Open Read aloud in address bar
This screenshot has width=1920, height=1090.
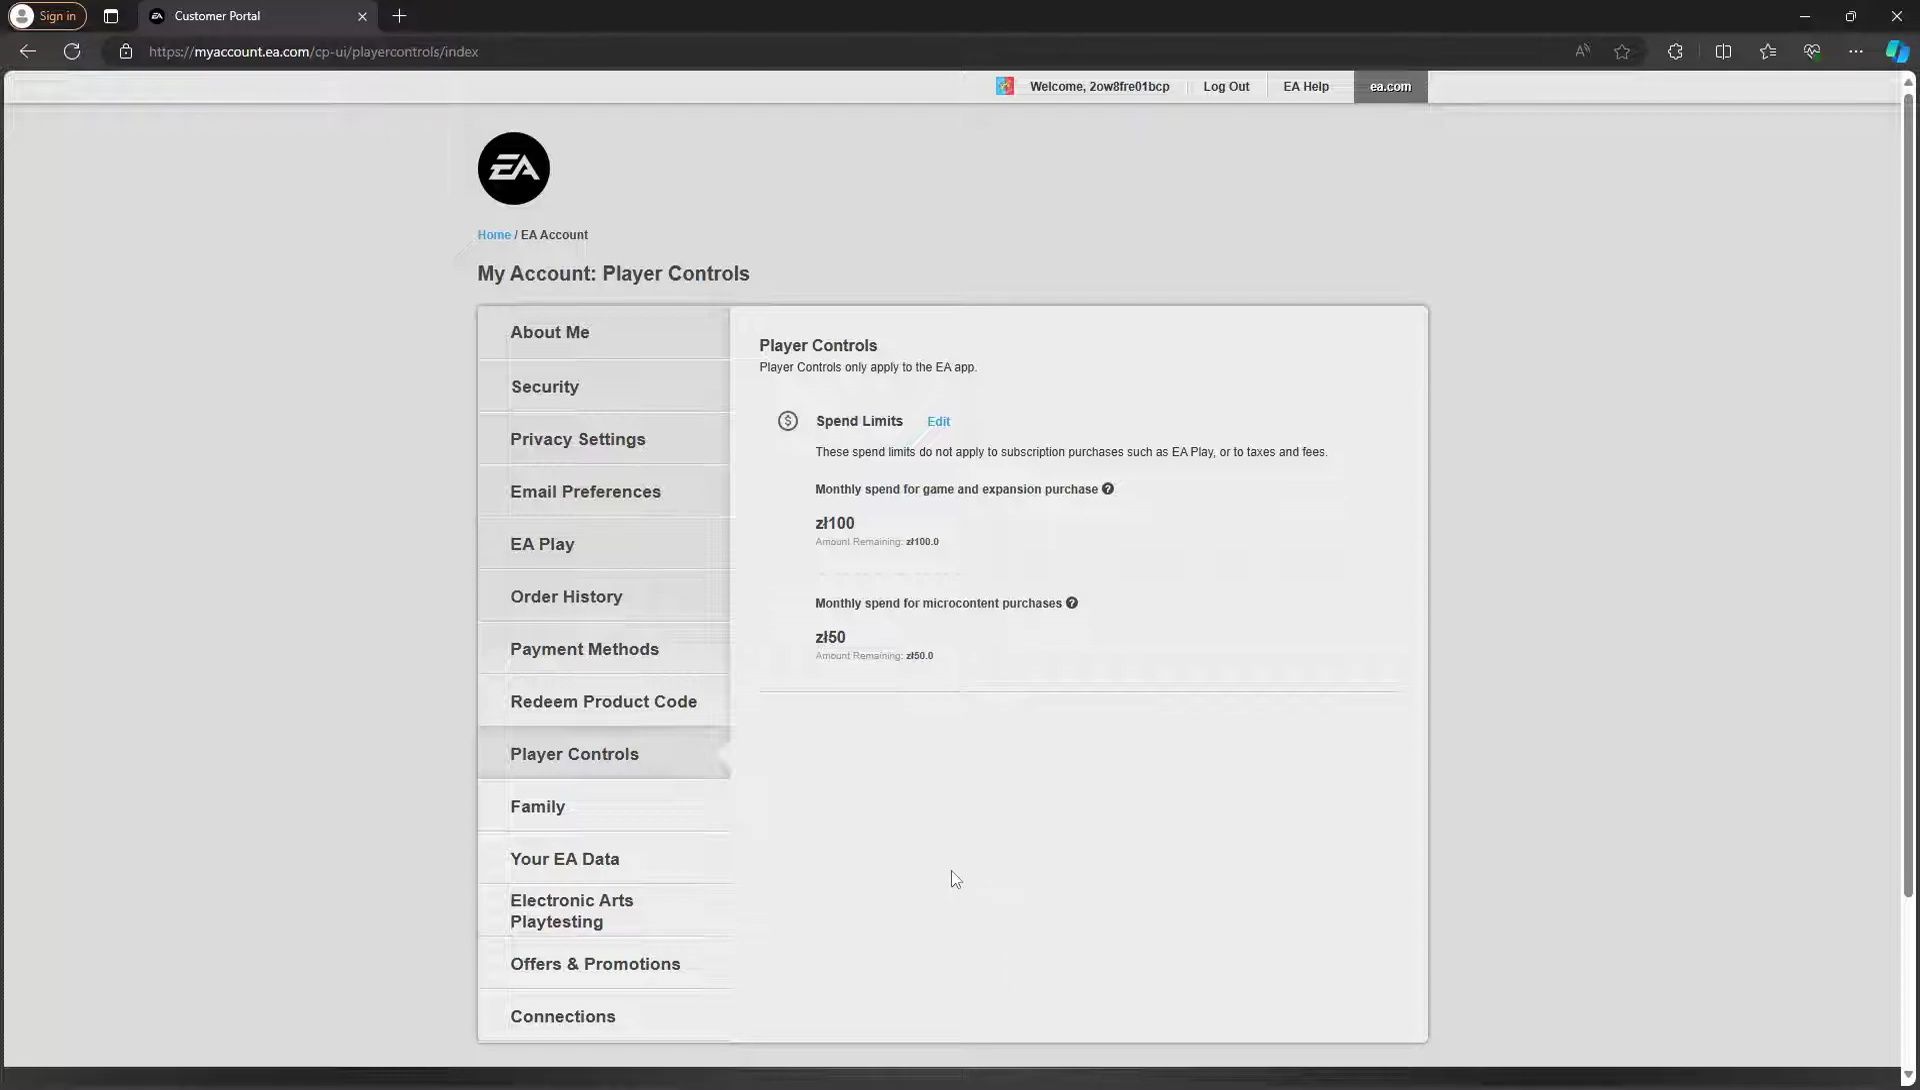(x=1582, y=51)
